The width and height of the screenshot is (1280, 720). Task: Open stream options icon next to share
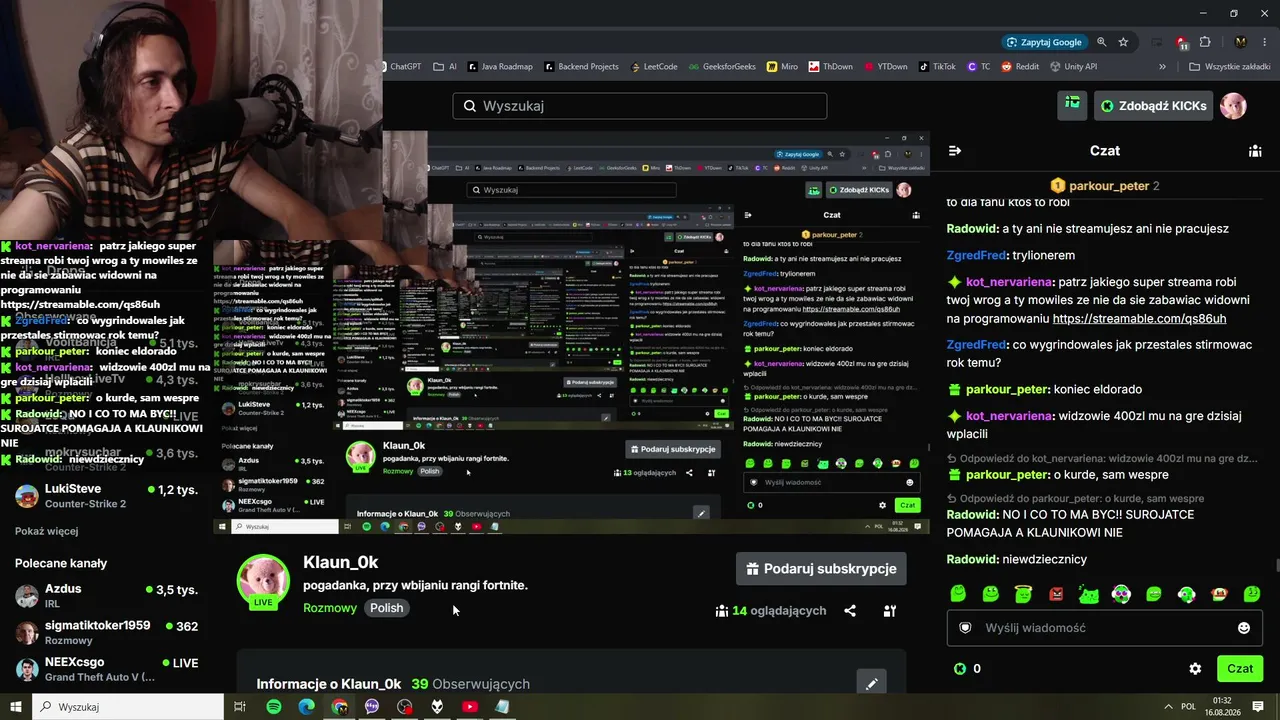[x=889, y=611]
